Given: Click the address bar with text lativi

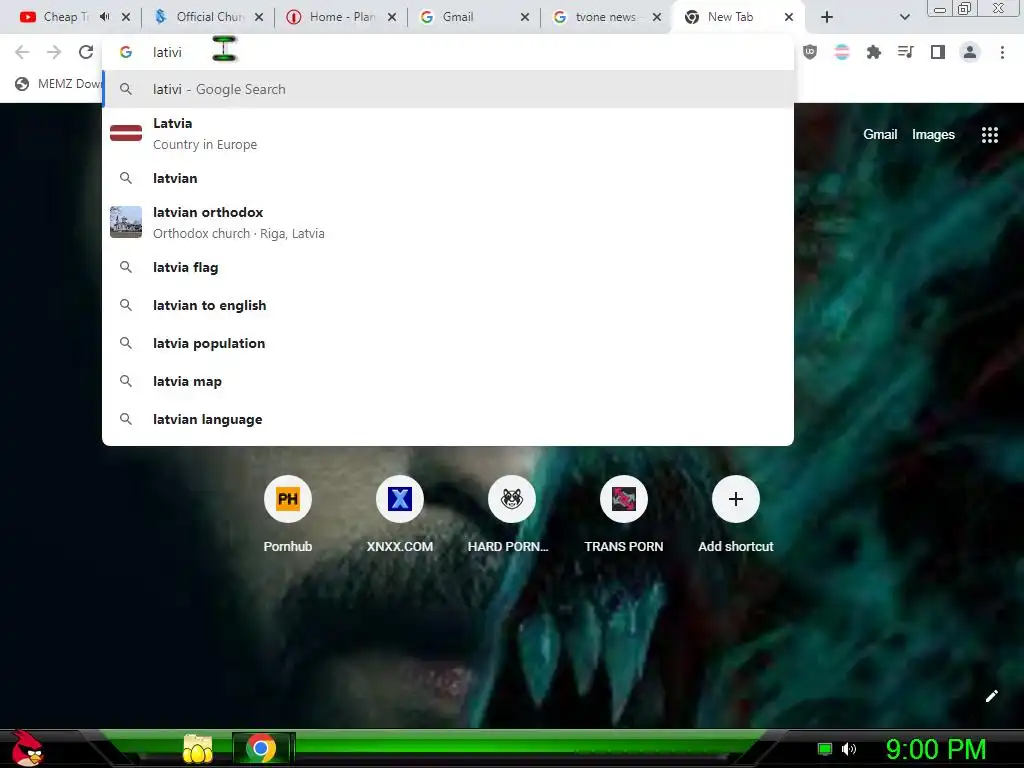Looking at the screenshot, I should point(448,52).
